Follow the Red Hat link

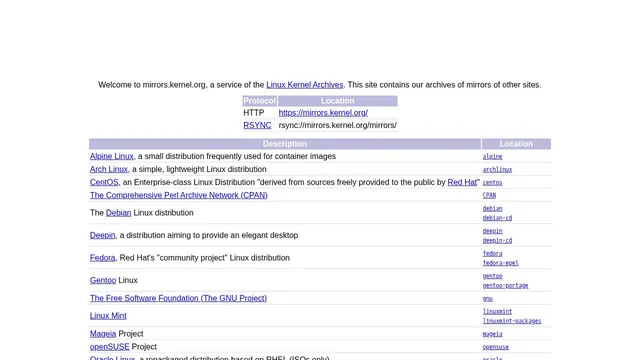(462, 182)
